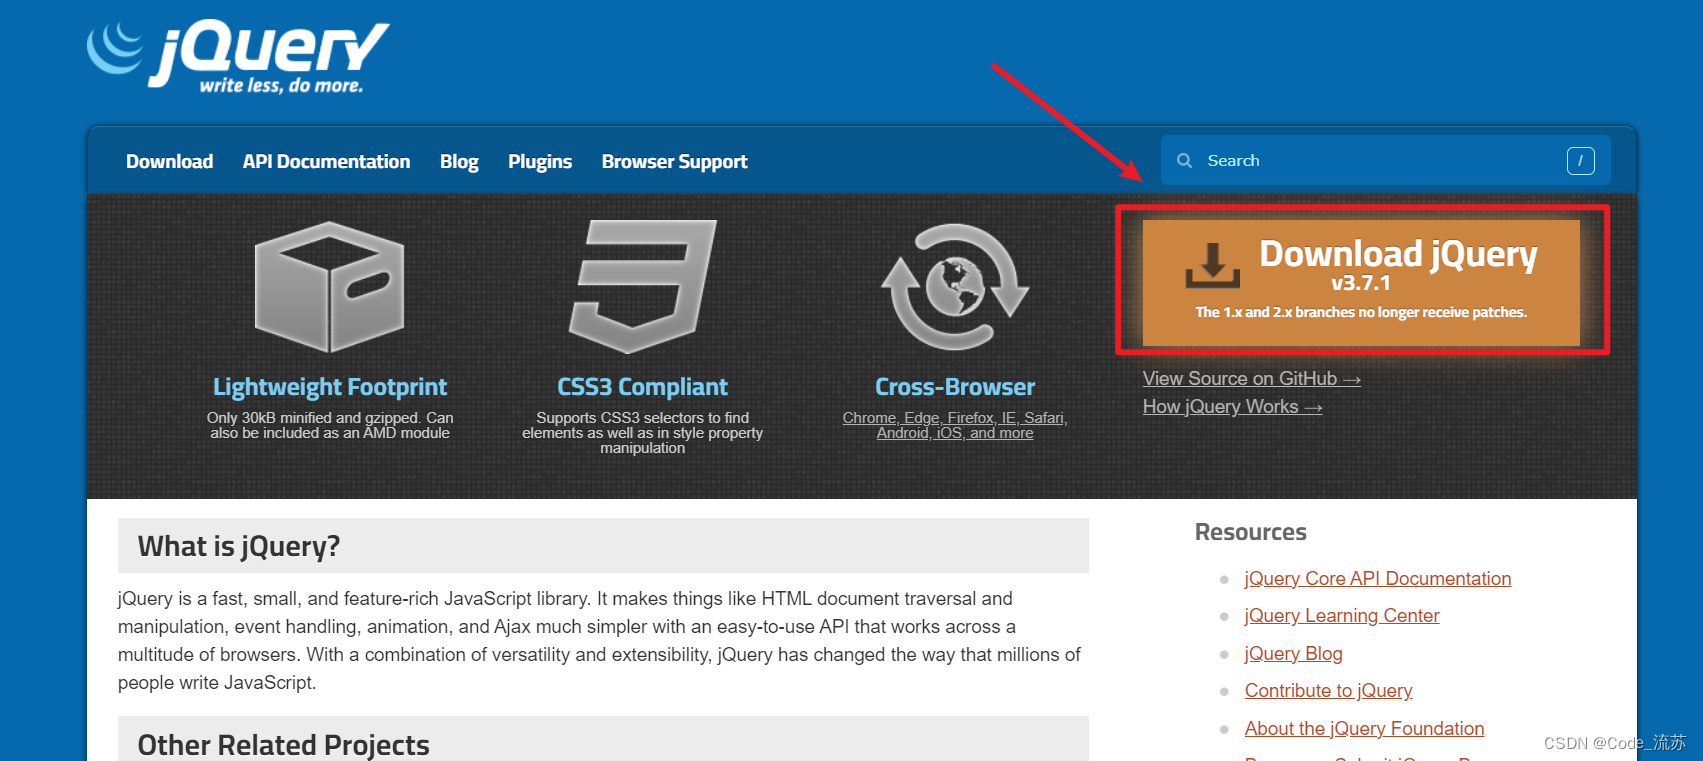Click the search magnifier icon
Viewport: 1703px width, 761px height.
pyautogui.click(x=1184, y=161)
